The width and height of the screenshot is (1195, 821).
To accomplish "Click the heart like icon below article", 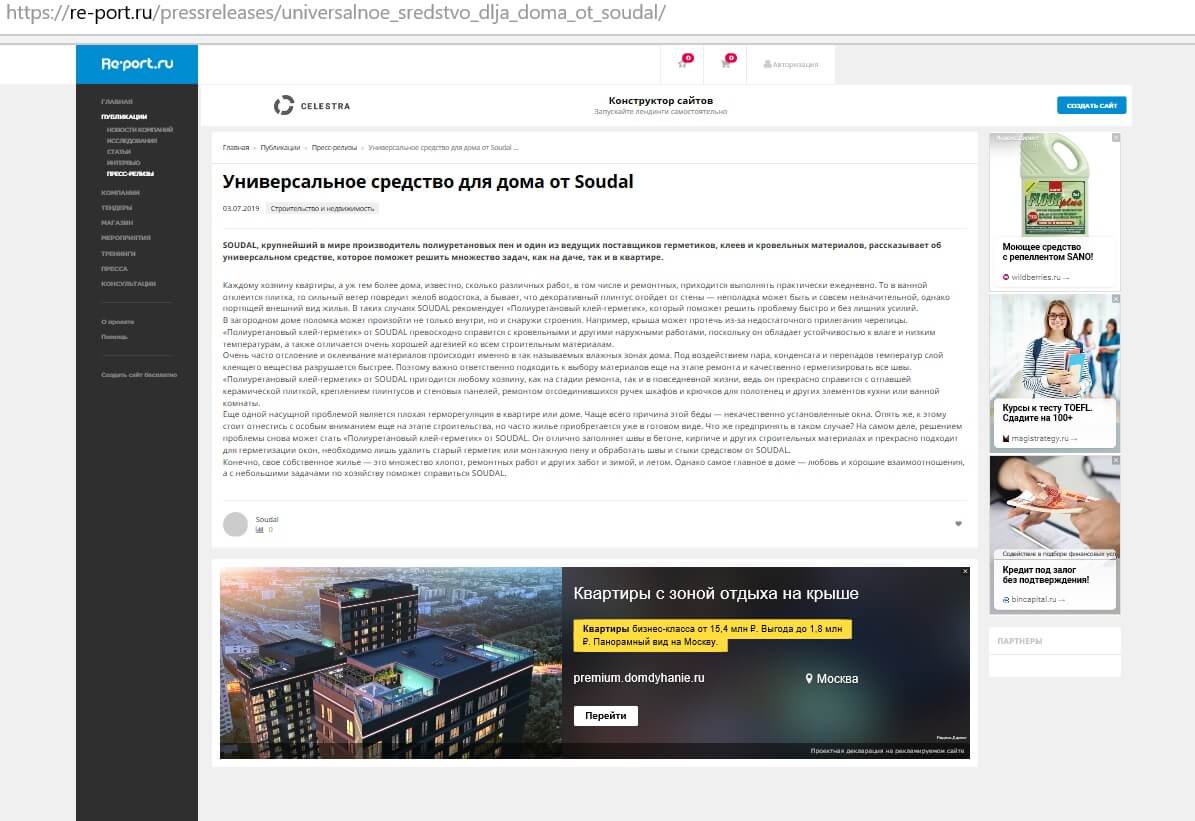I will 958,524.
